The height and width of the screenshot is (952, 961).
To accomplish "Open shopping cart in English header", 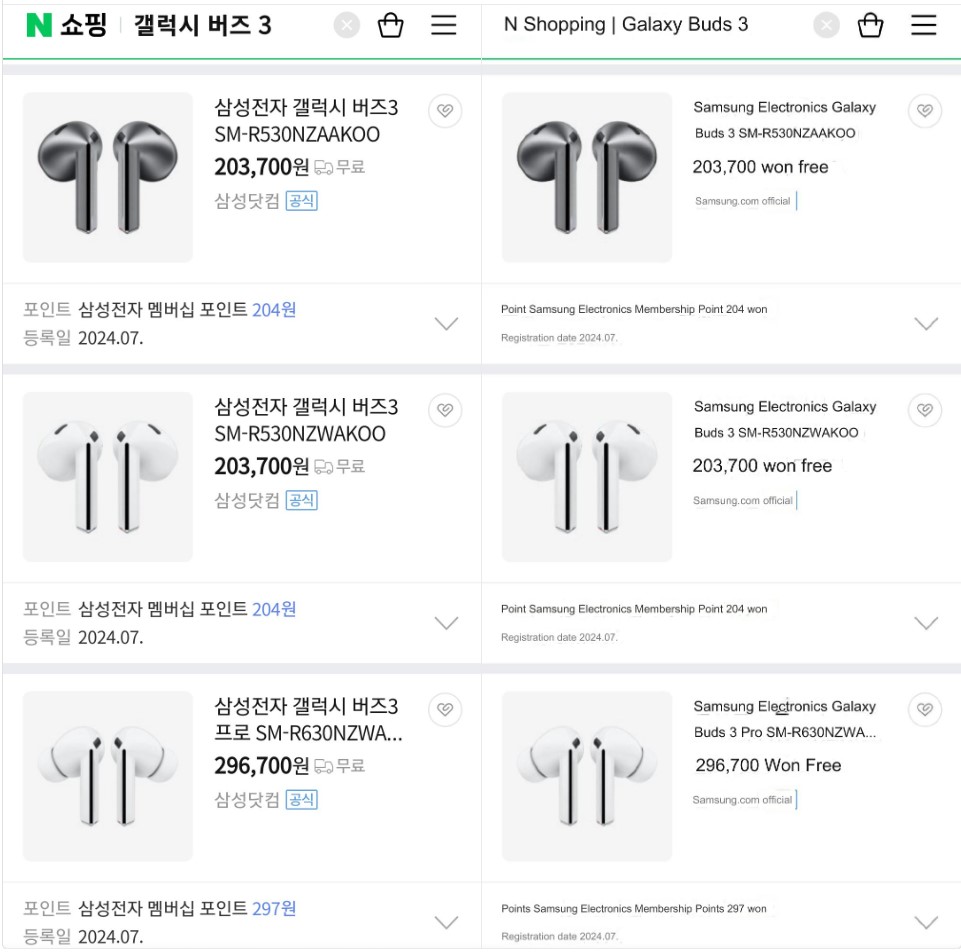I will [x=871, y=26].
